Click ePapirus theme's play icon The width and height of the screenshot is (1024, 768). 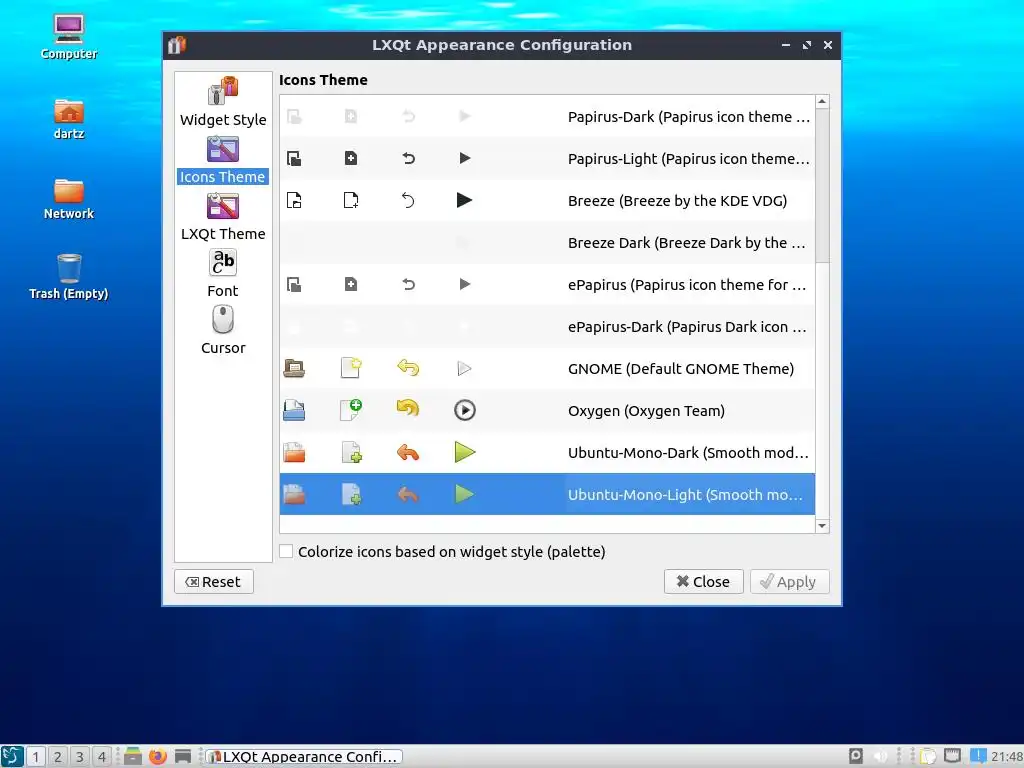point(464,285)
